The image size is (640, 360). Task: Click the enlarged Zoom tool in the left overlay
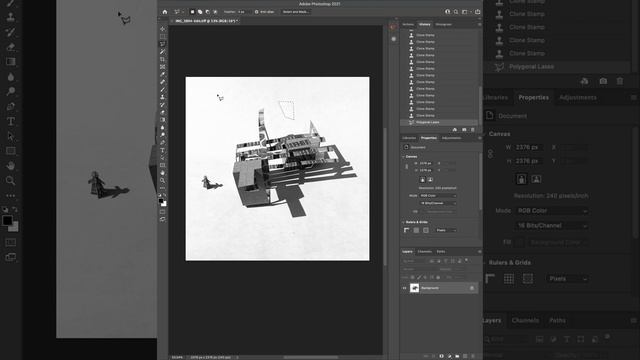(x=11, y=180)
